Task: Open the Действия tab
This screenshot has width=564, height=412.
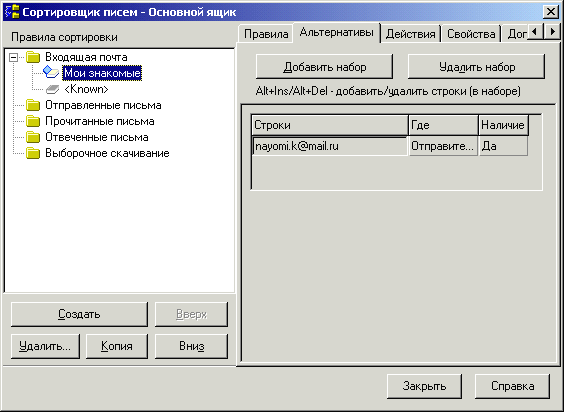Action: click(410, 34)
